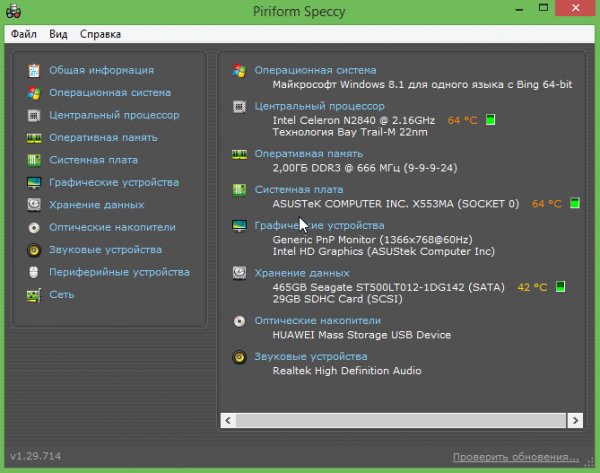The image size is (600, 473).
Task: Select Оперативная память in the sidebar
Action: 103,138
